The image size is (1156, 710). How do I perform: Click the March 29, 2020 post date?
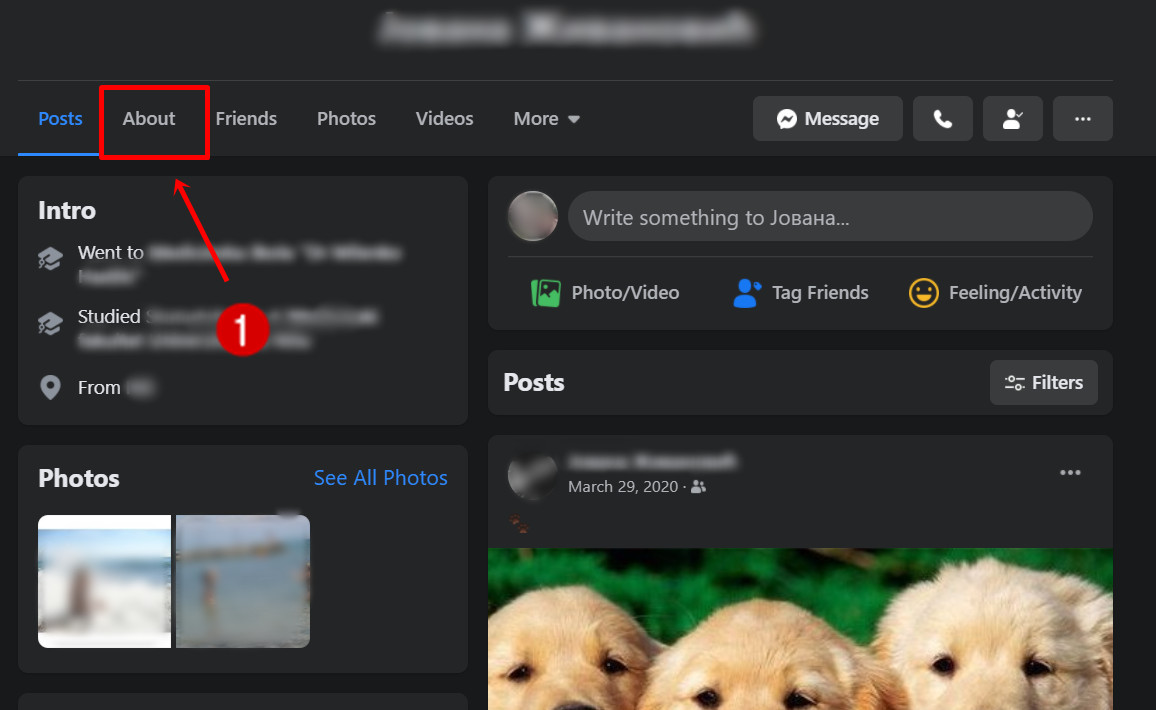click(x=623, y=487)
